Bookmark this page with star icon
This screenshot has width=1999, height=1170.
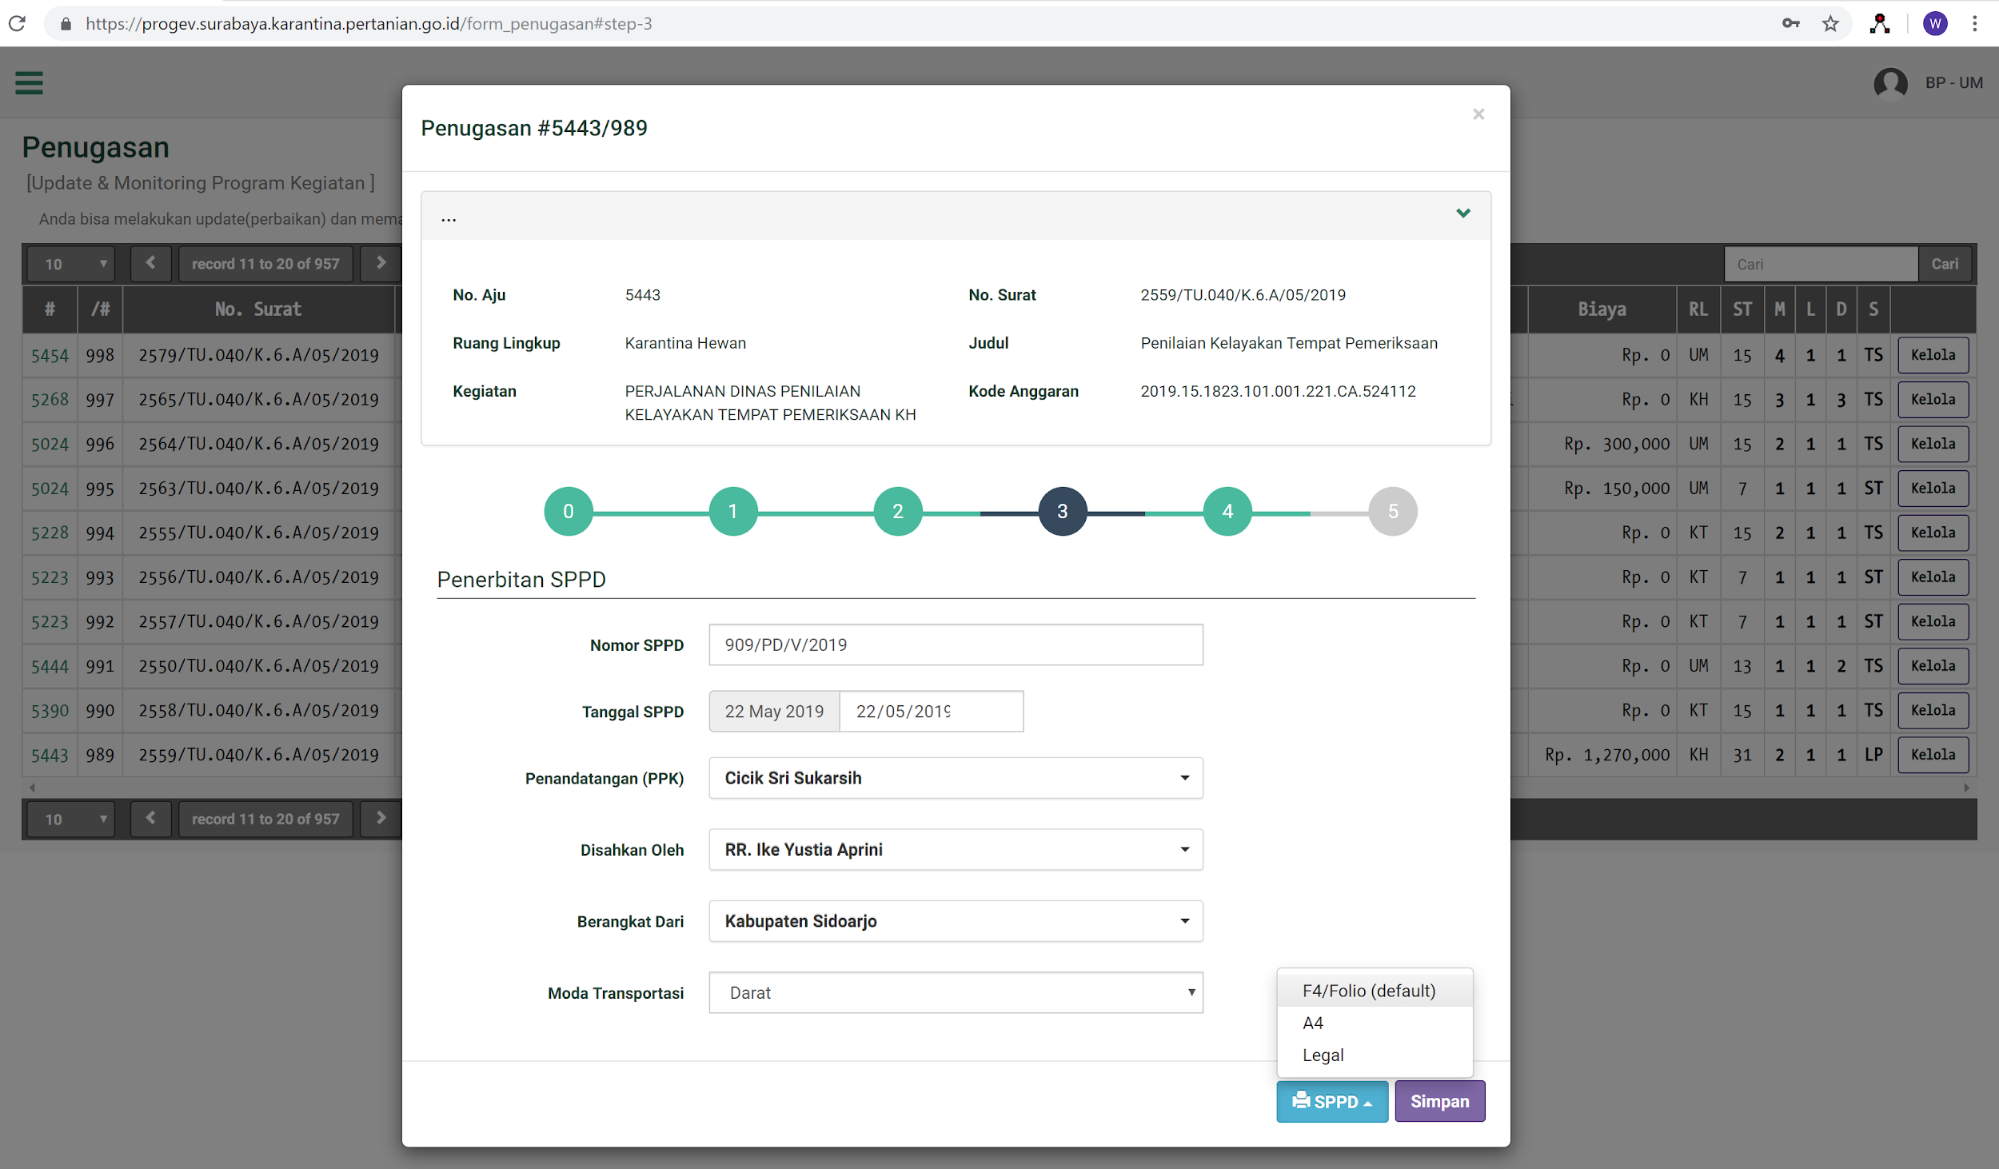click(x=1830, y=23)
